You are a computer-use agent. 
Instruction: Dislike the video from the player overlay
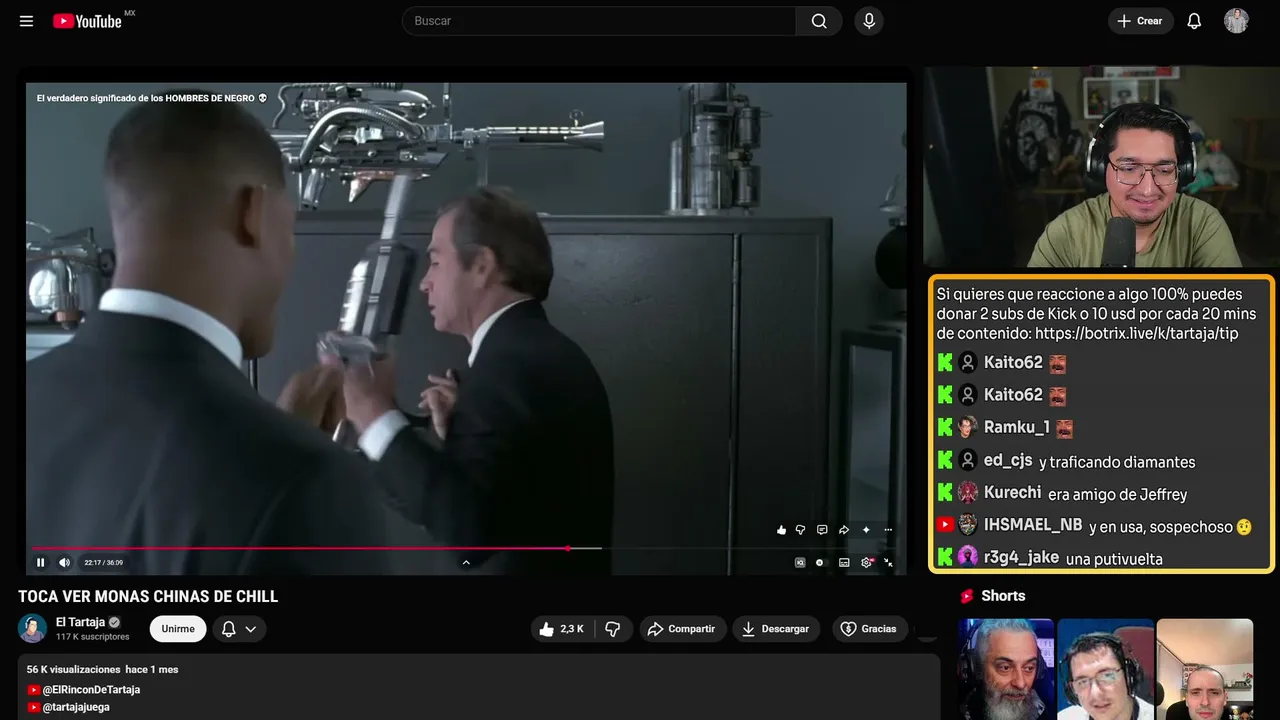coord(800,530)
